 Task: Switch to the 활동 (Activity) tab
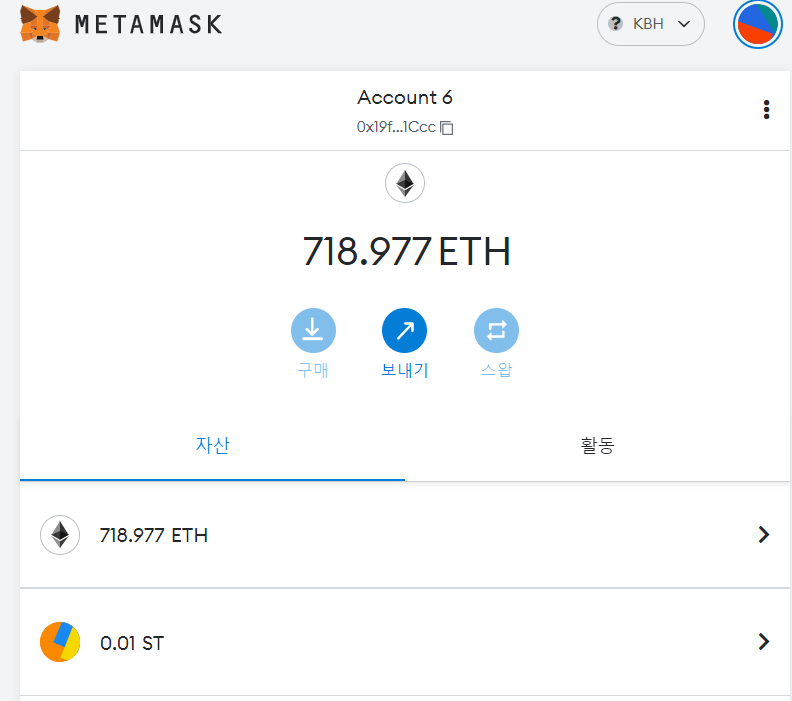coord(597,445)
